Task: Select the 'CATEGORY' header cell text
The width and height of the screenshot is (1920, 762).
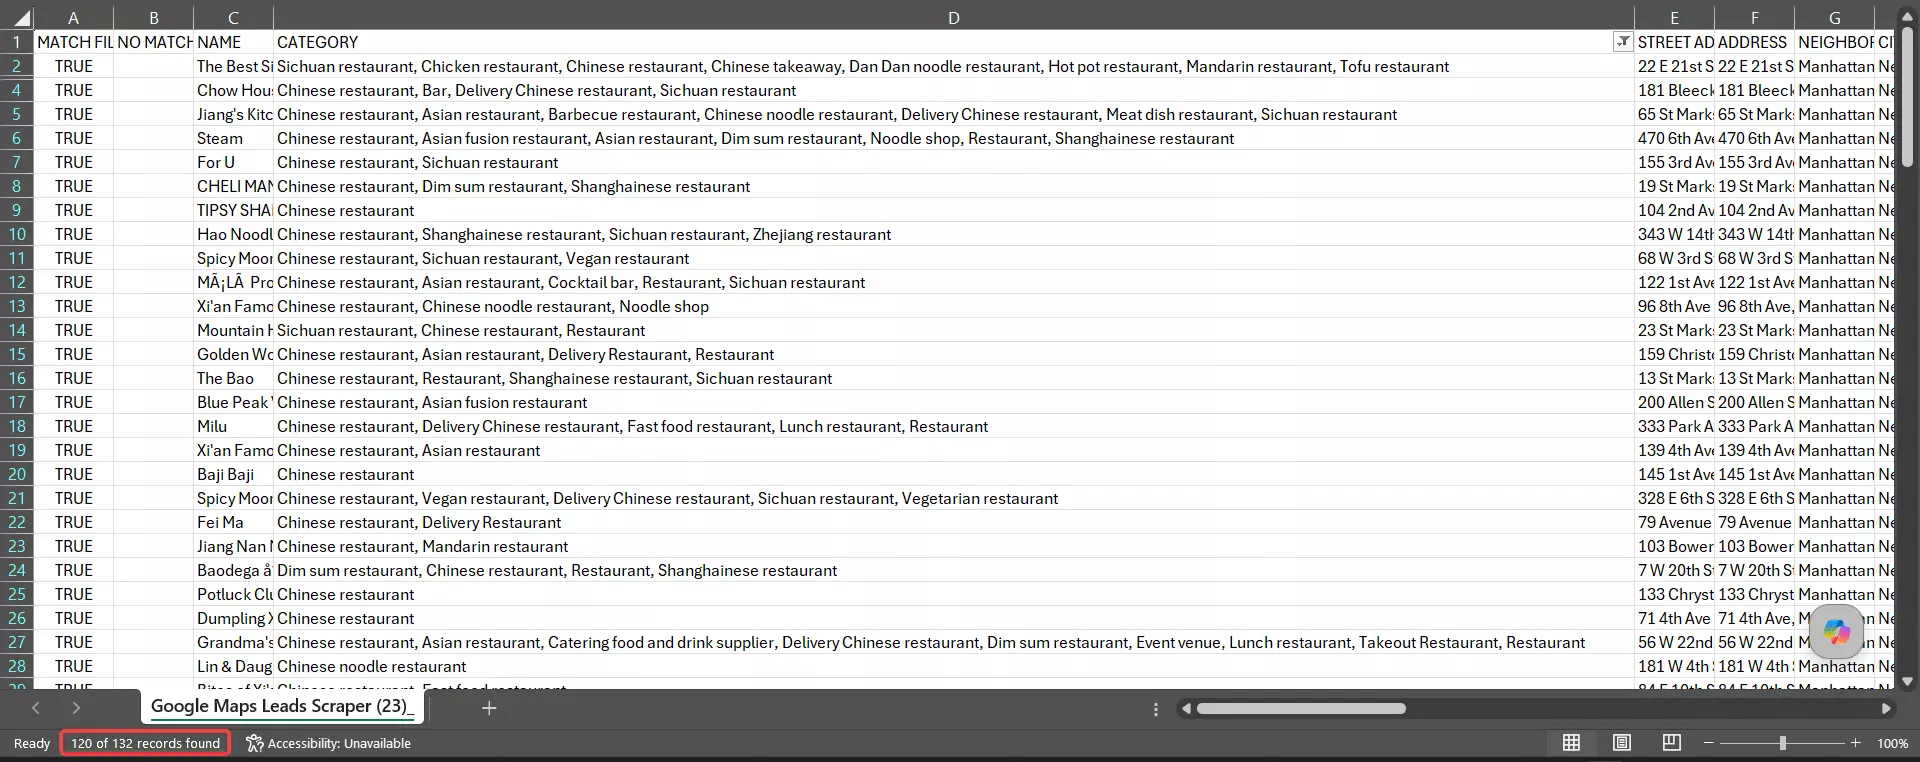Action: tap(317, 42)
